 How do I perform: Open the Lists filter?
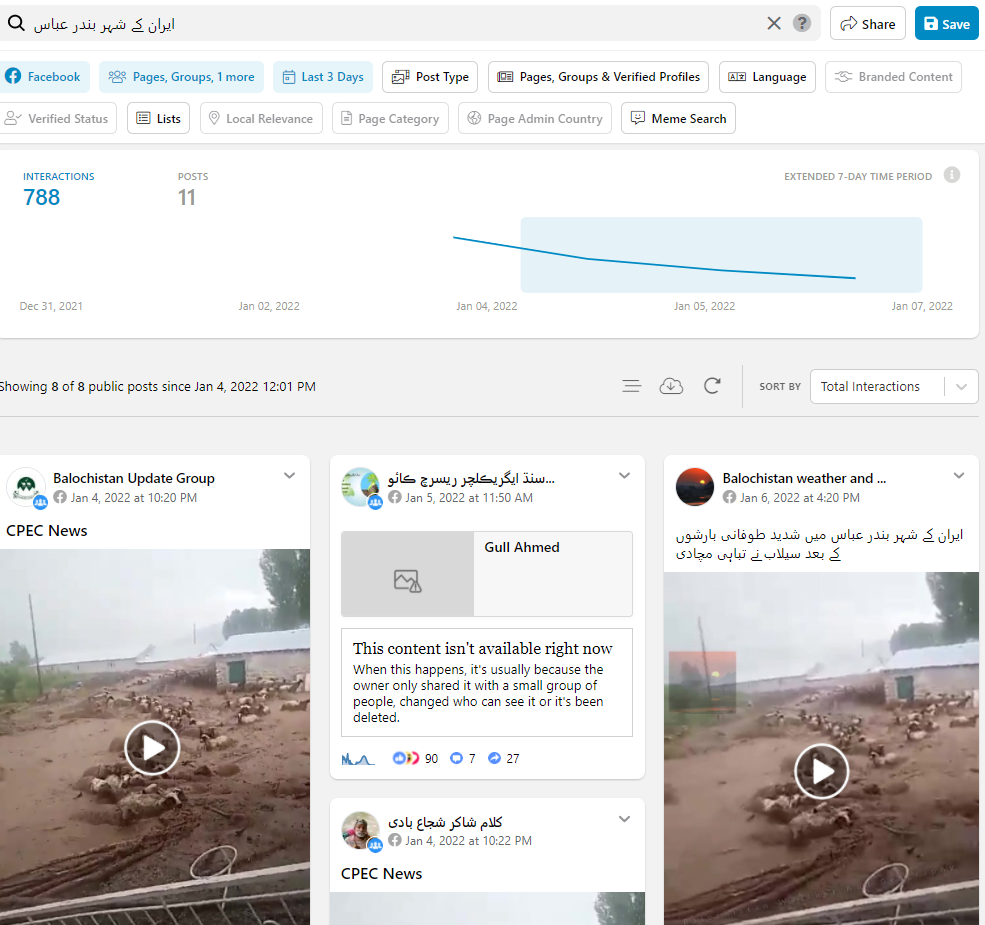tap(159, 118)
